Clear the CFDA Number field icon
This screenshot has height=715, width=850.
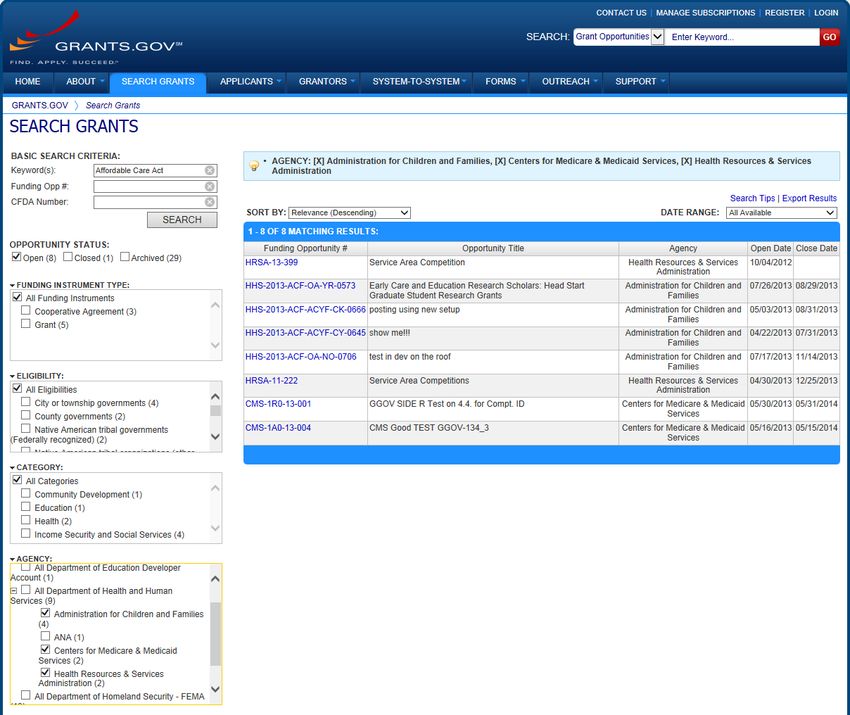click(x=210, y=202)
